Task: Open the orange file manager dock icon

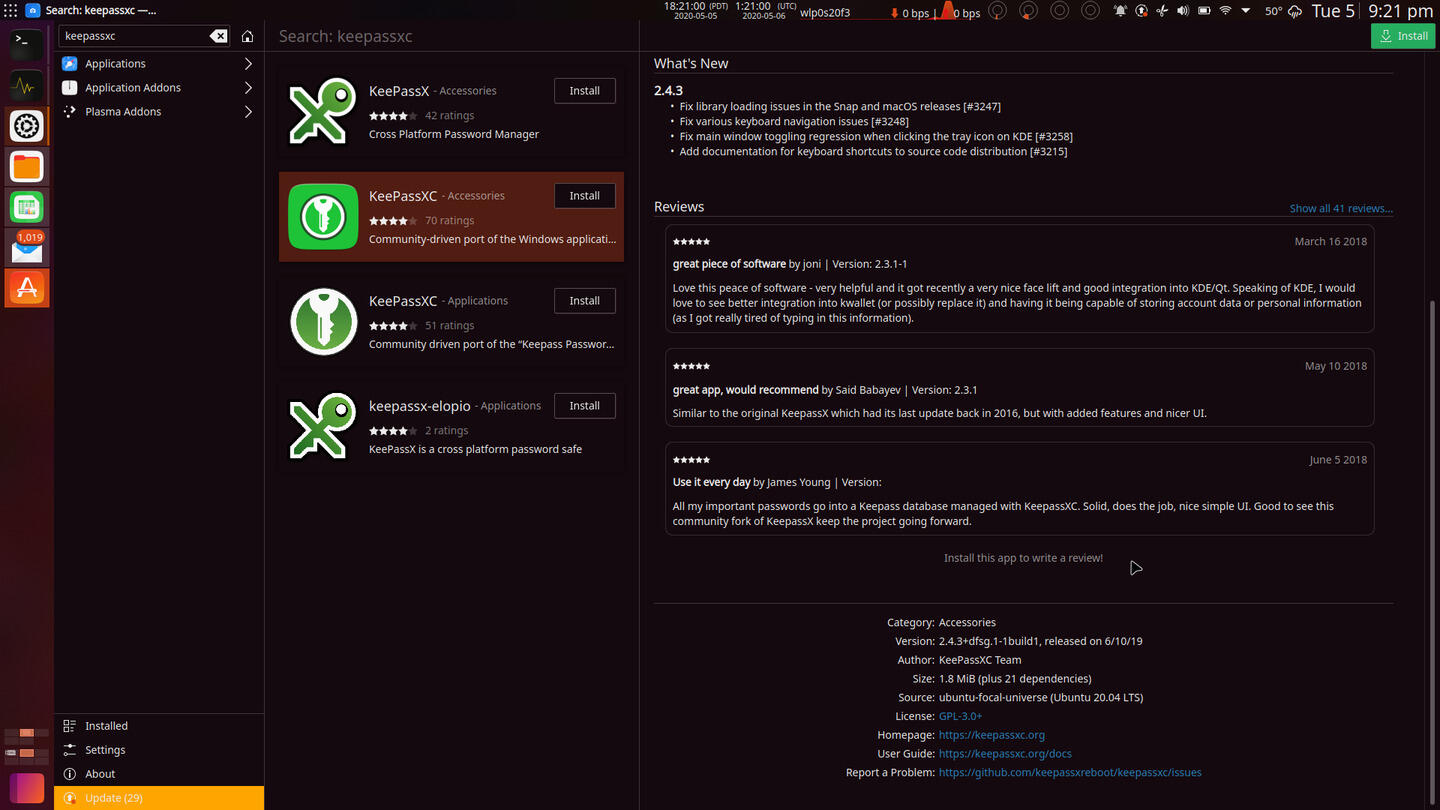Action: click(x=27, y=166)
